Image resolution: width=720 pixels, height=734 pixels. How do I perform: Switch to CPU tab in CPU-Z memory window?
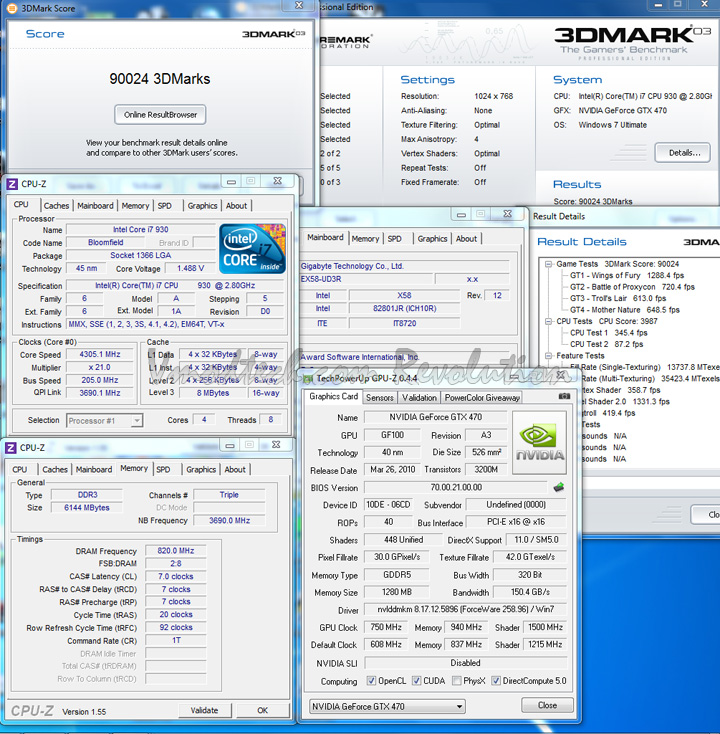point(20,469)
